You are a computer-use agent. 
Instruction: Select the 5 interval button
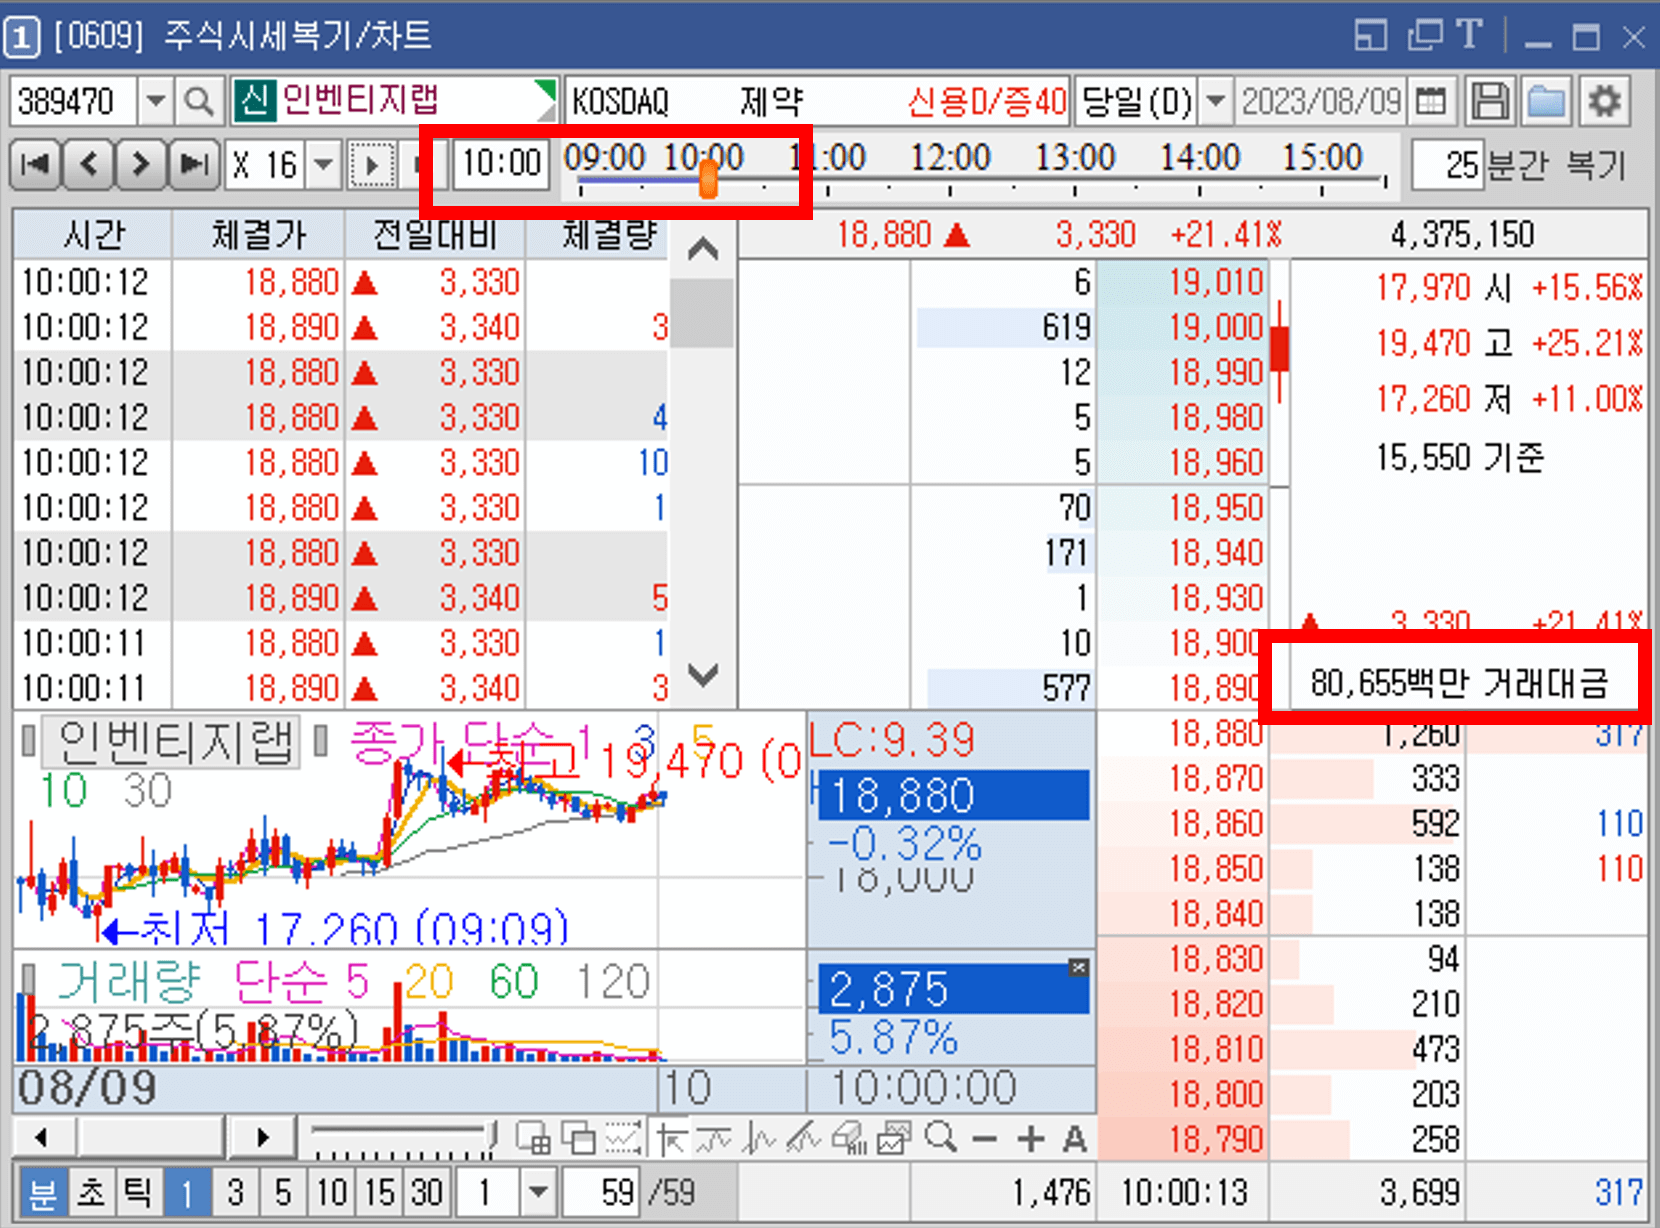coord(283,1192)
